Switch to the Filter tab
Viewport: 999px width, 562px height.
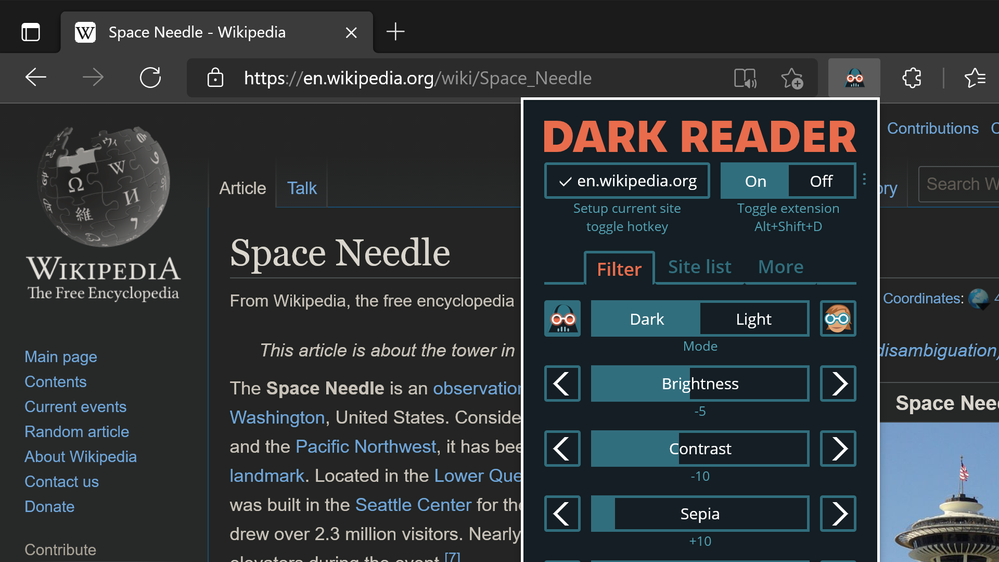pyautogui.click(x=619, y=268)
